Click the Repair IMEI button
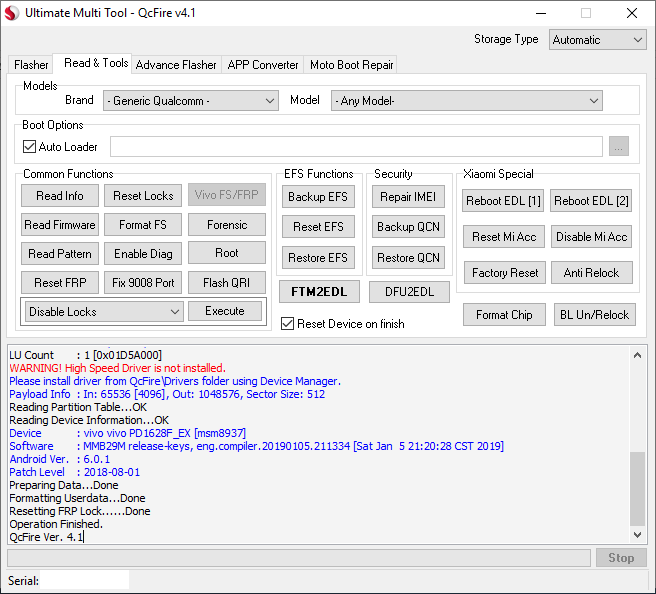Screen dimensions: 656x594 pyautogui.click(x=408, y=197)
